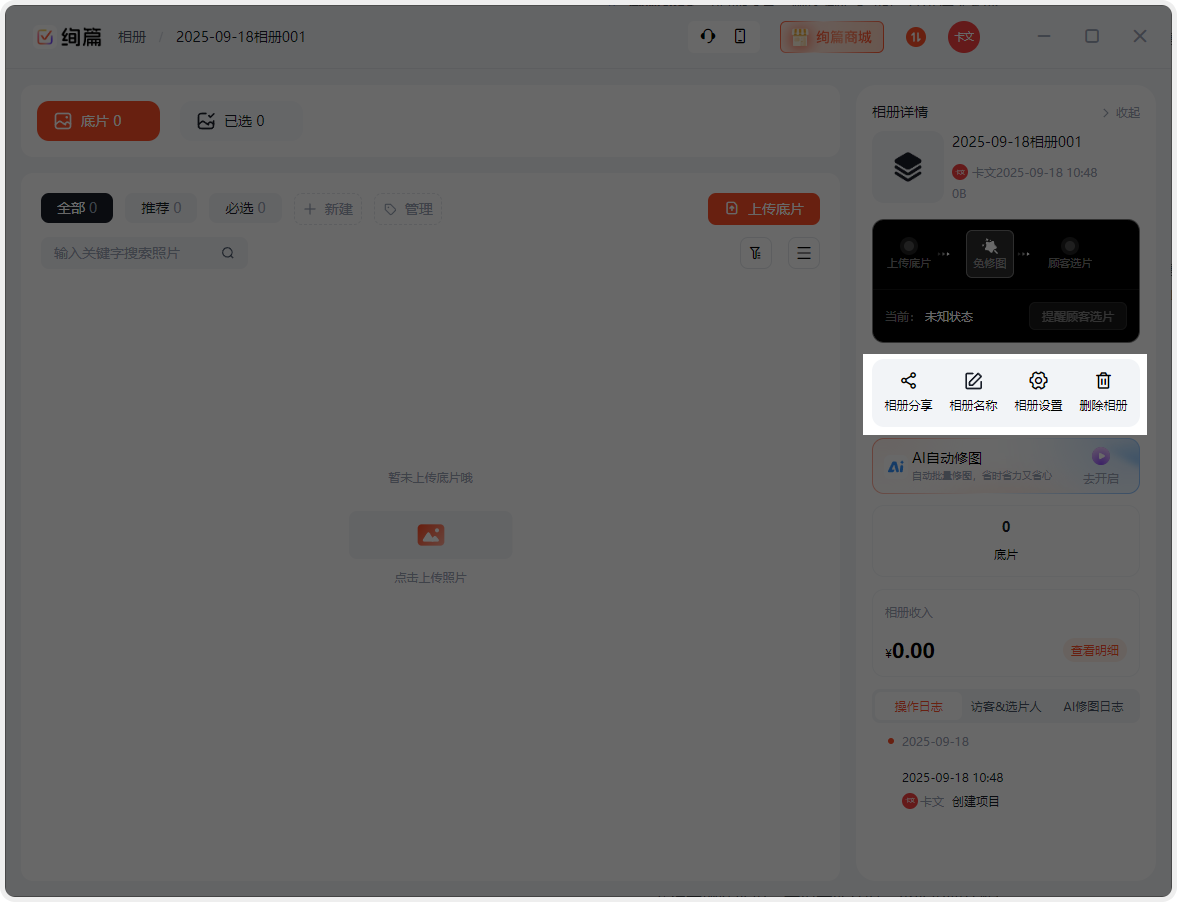Click the mobile phone icon in header

[x=740, y=37]
